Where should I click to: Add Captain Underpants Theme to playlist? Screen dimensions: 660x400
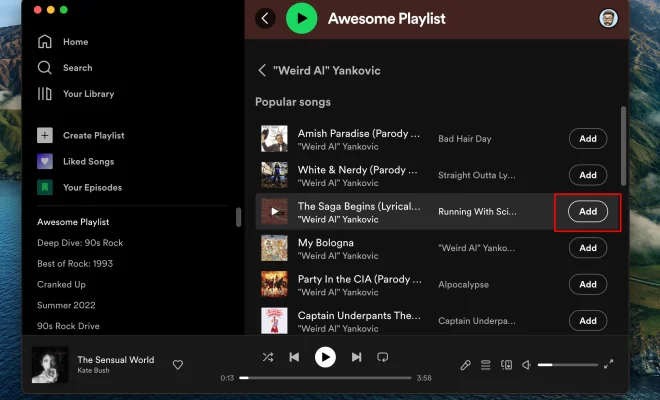click(588, 321)
